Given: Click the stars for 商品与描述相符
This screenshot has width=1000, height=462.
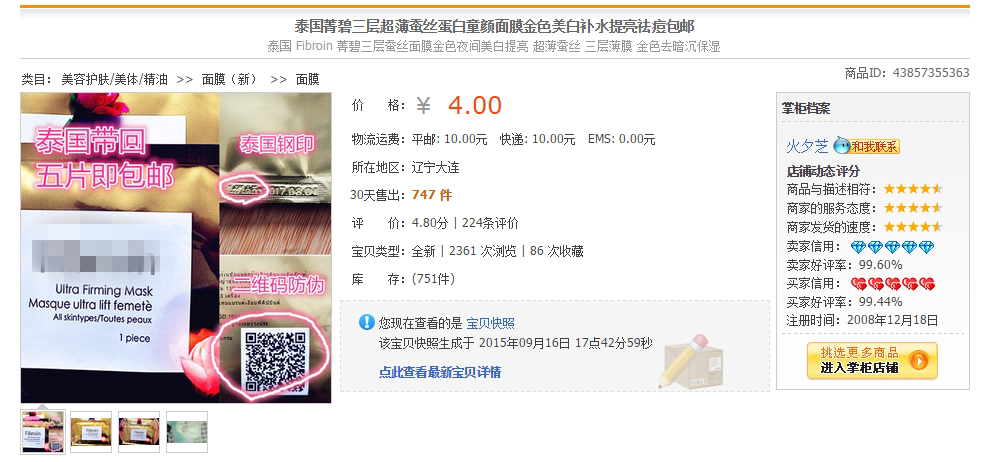Looking at the screenshot, I should coord(913,190).
